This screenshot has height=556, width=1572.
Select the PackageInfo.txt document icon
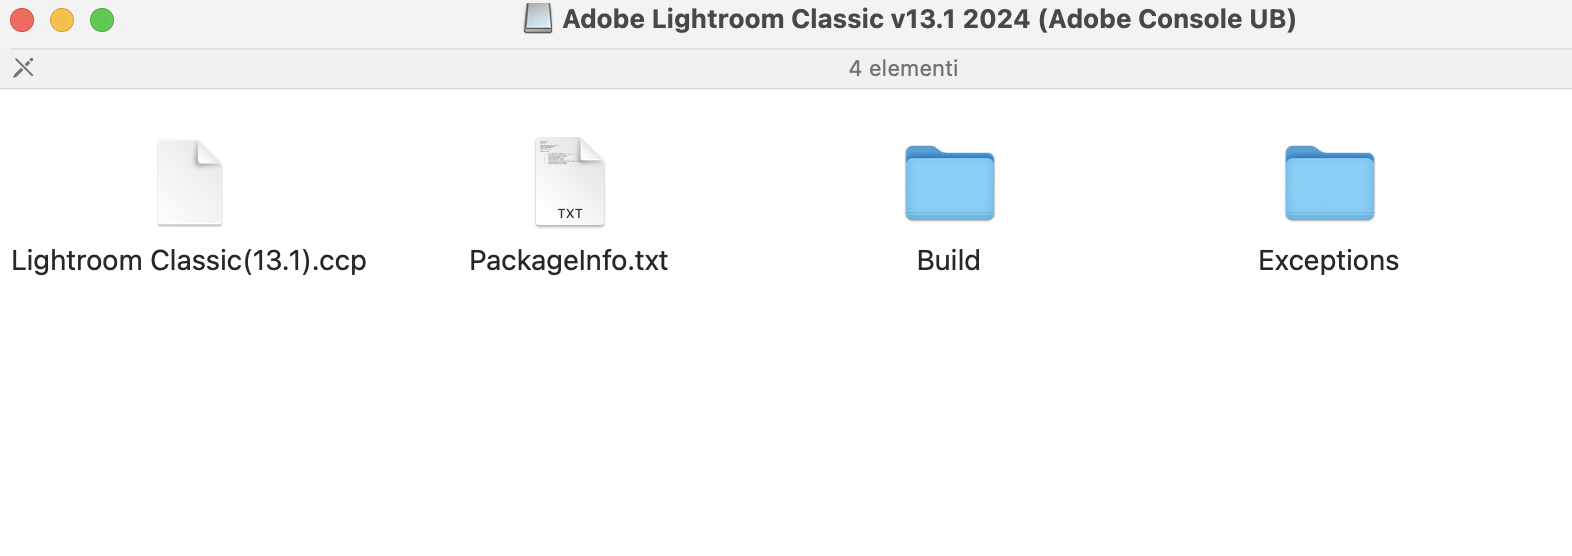(570, 182)
